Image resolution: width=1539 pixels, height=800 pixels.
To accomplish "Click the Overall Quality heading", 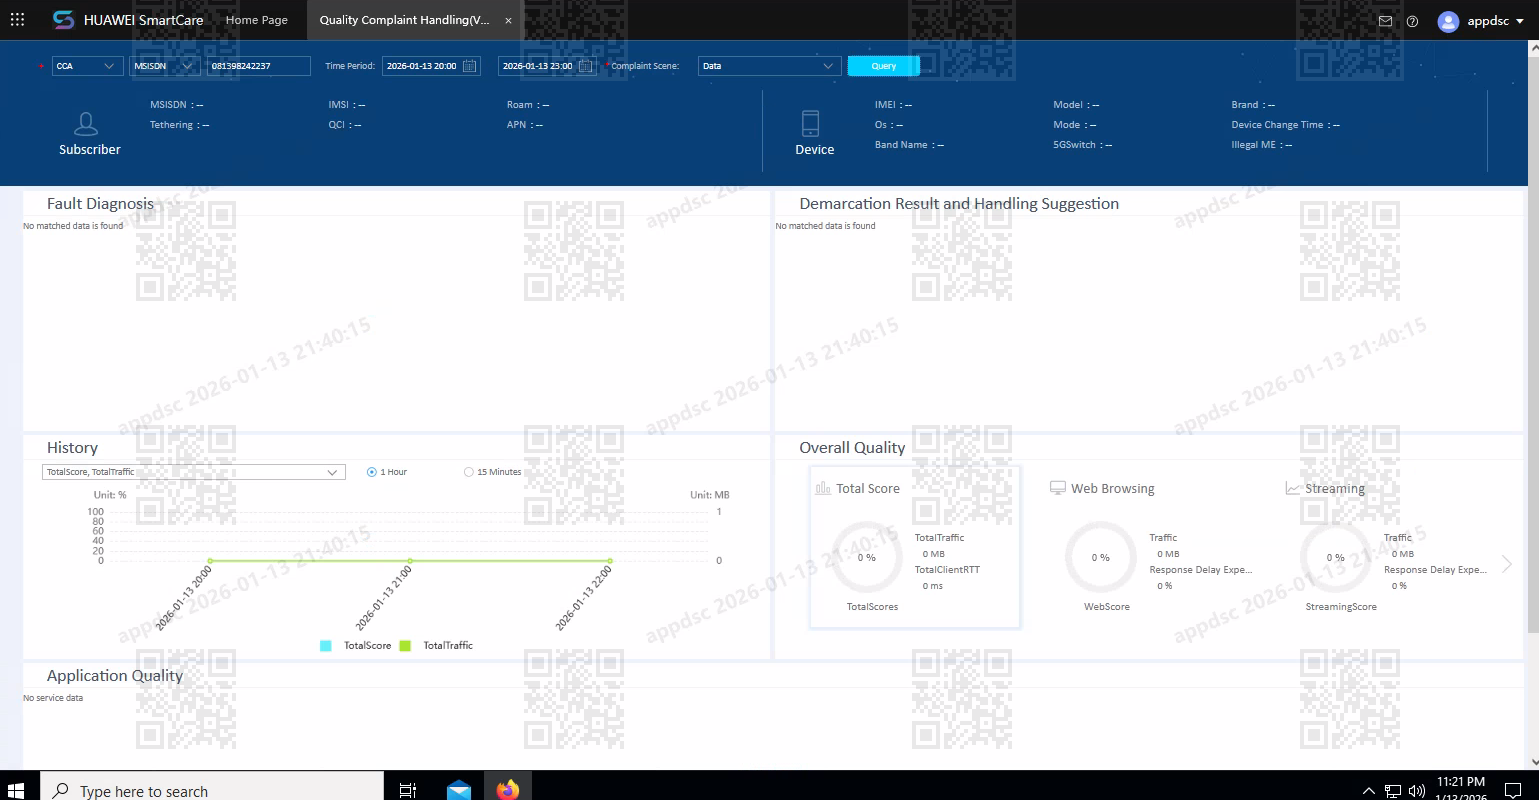I will pyautogui.click(x=852, y=448).
